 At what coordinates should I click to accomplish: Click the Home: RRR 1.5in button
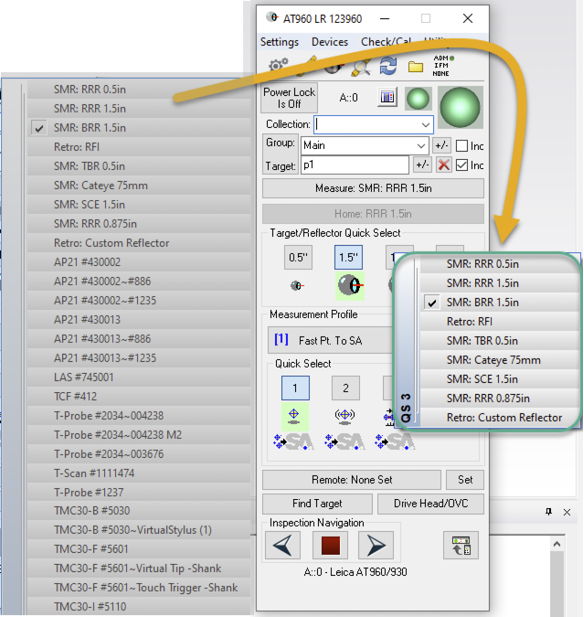373,214
